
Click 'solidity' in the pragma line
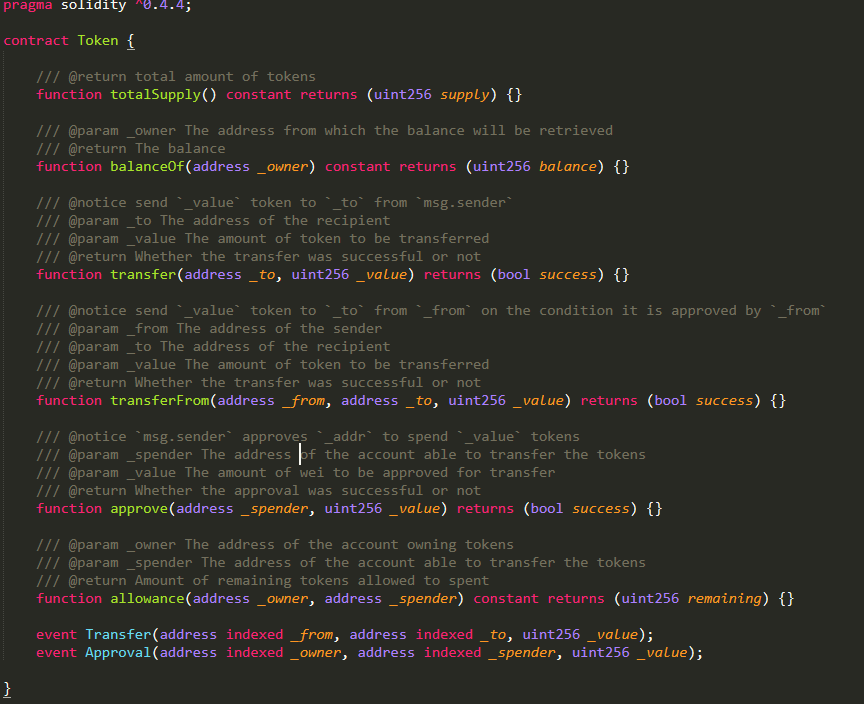(x=94, y=6)
